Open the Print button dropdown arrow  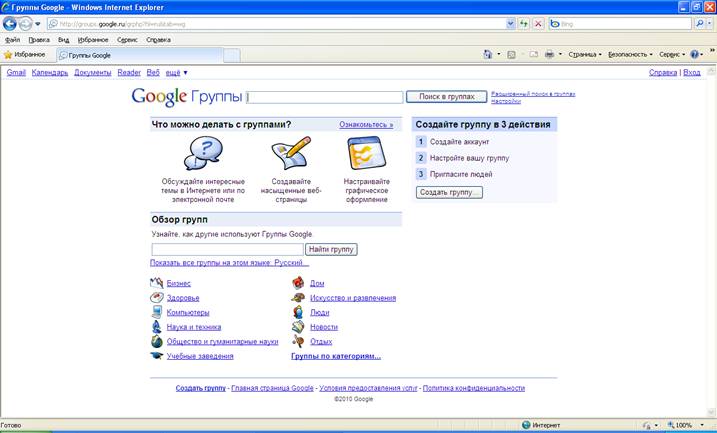[560, 54]
